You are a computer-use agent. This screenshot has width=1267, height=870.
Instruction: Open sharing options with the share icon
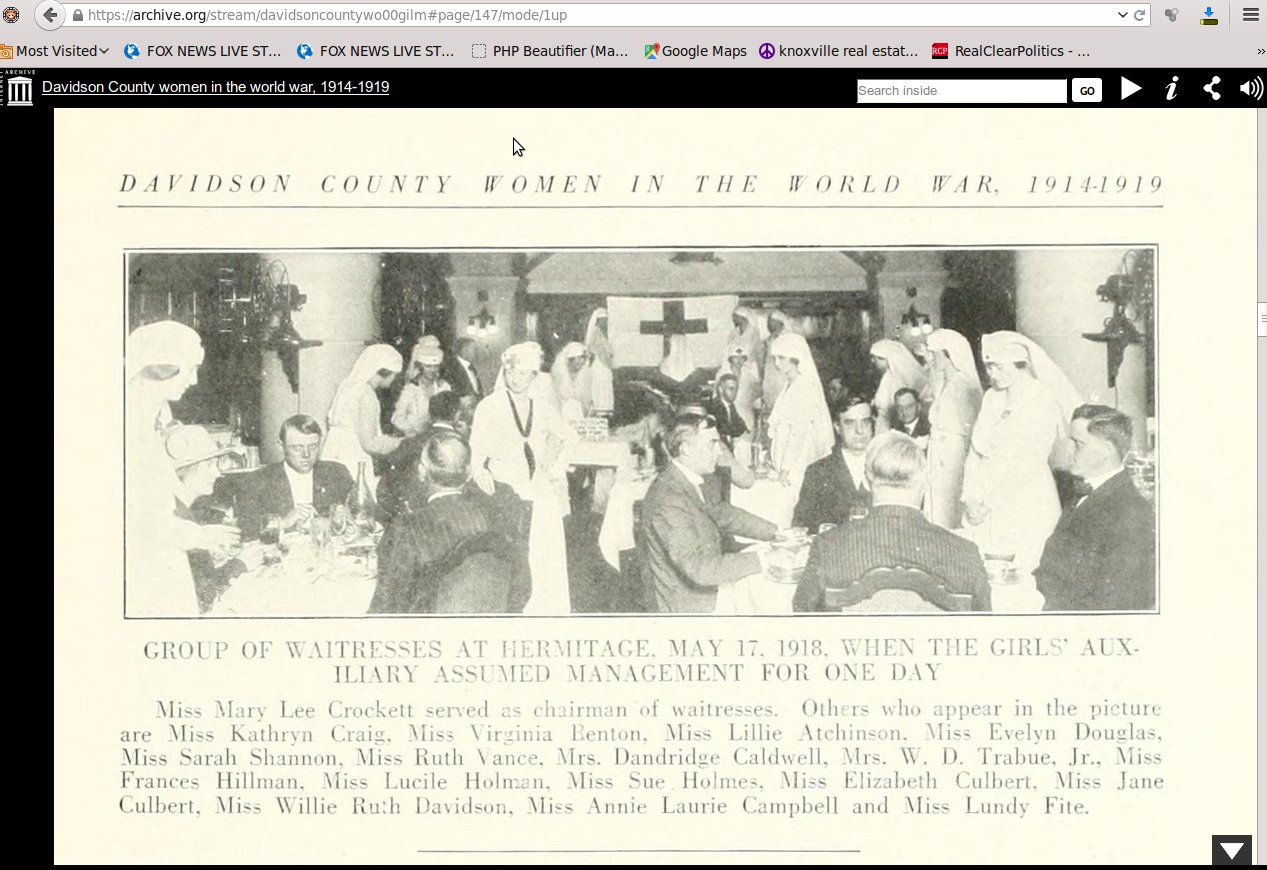(1211, 88)
